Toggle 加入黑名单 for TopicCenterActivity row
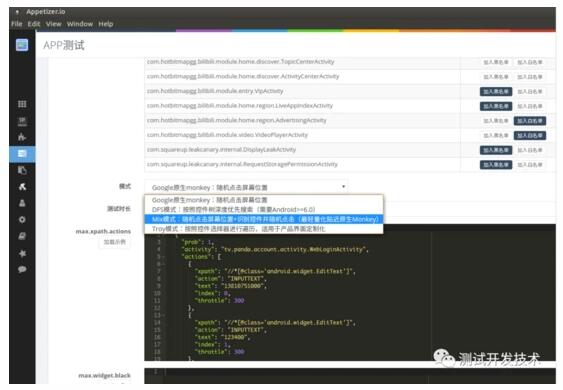The width and height of the screenshot is (563, 390). click(495, 62)
